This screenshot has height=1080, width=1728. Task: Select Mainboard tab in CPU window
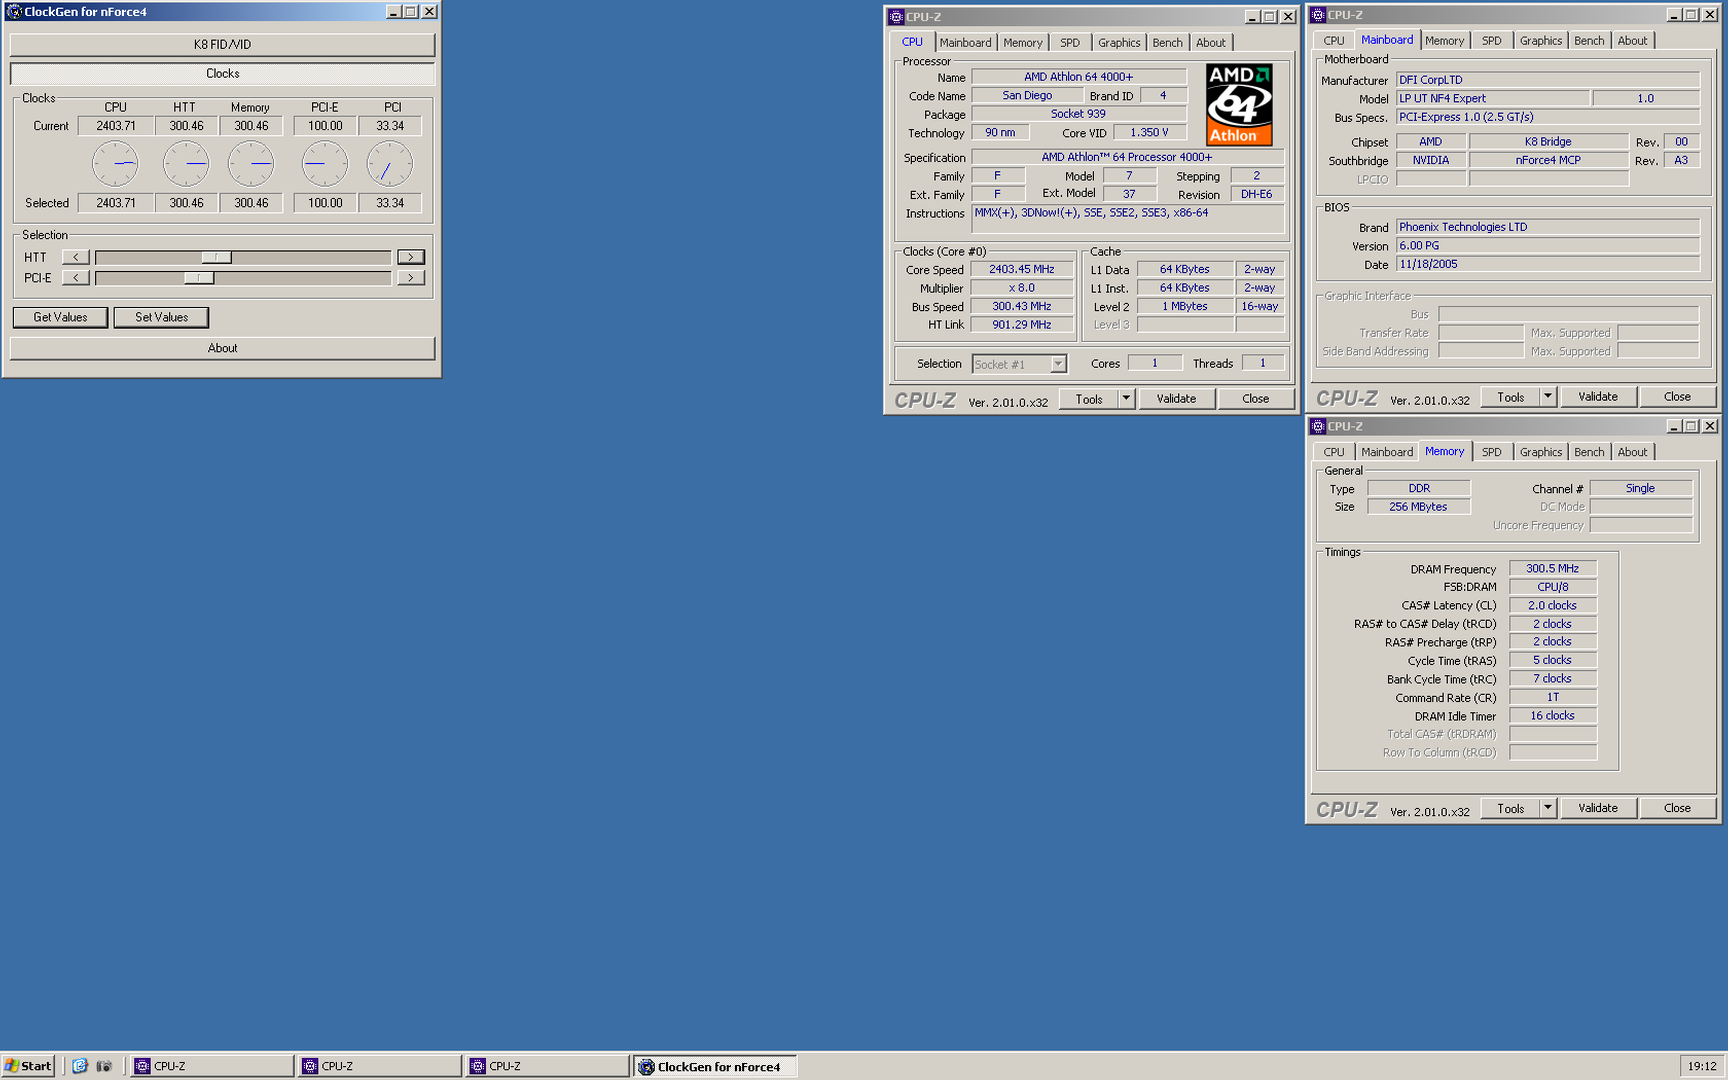pos(965,43)
